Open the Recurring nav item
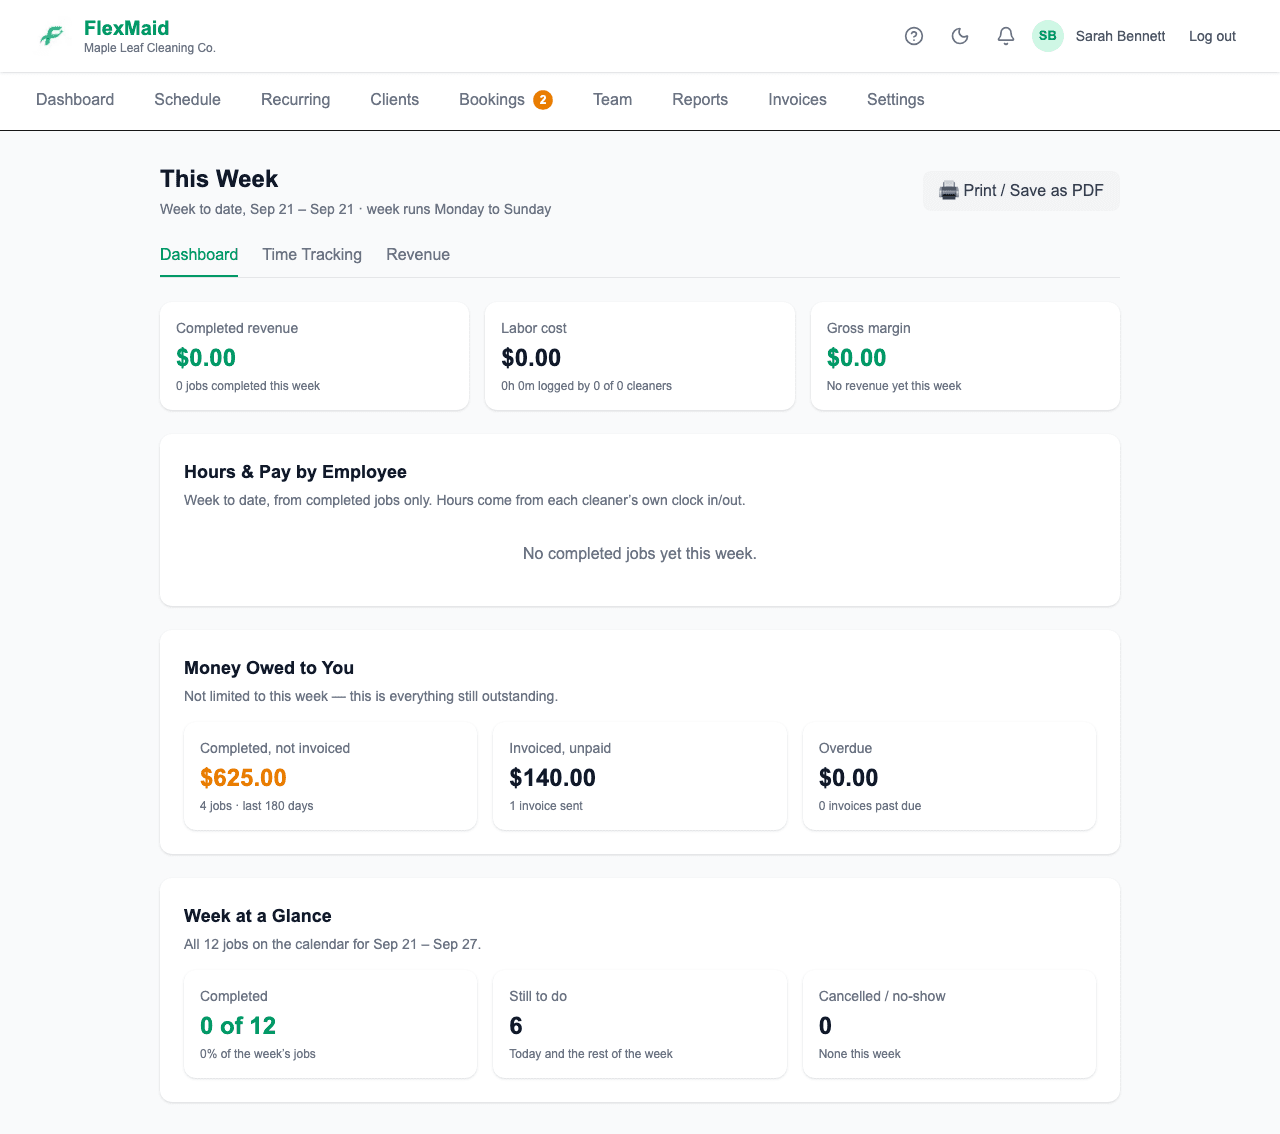This screenshot has width=1280, height=1134. 295,100
